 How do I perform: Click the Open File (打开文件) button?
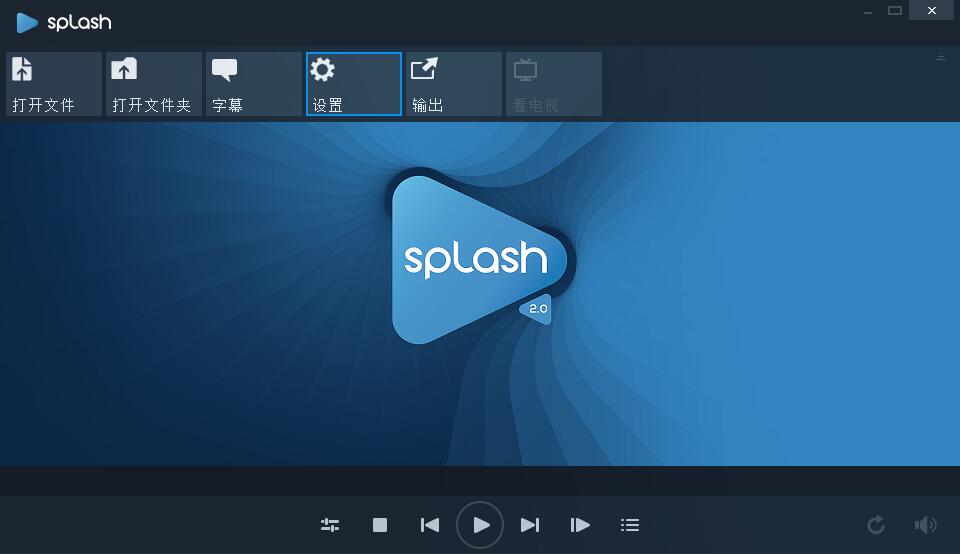[54, 84]
